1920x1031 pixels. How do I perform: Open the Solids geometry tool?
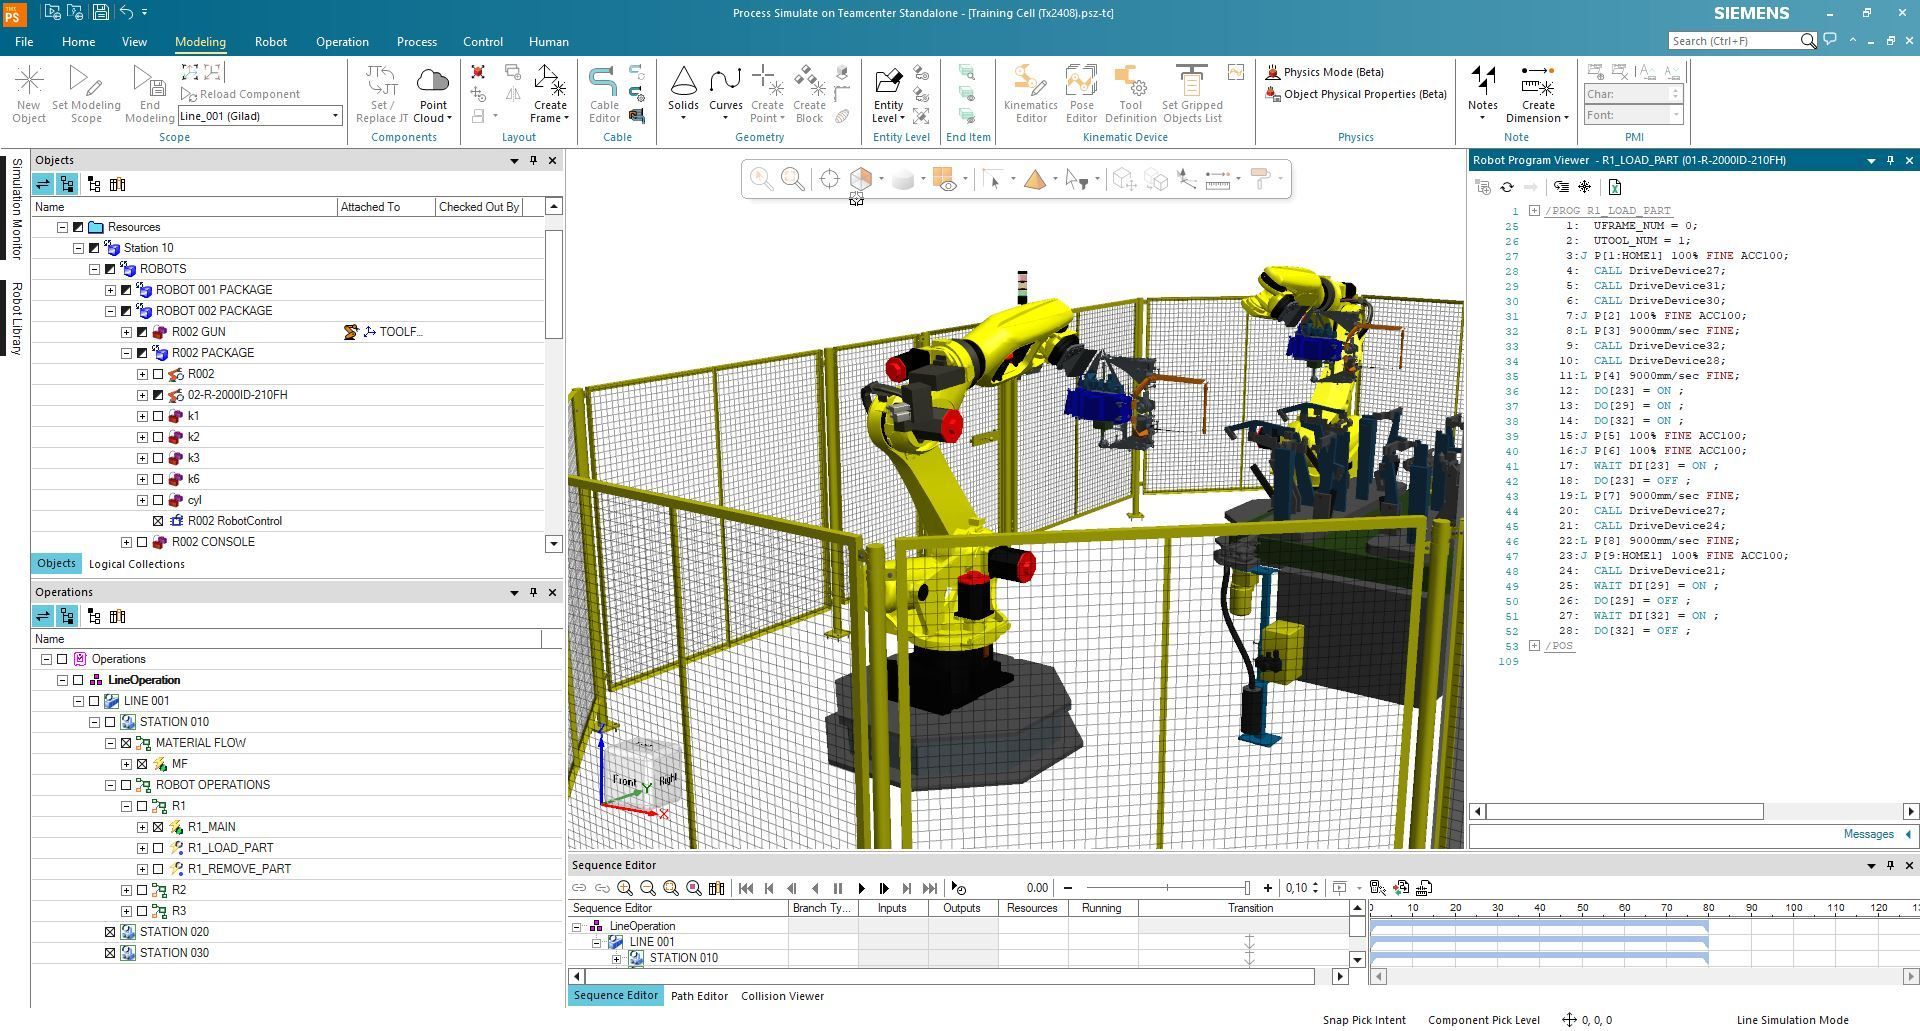click(683, 94)
